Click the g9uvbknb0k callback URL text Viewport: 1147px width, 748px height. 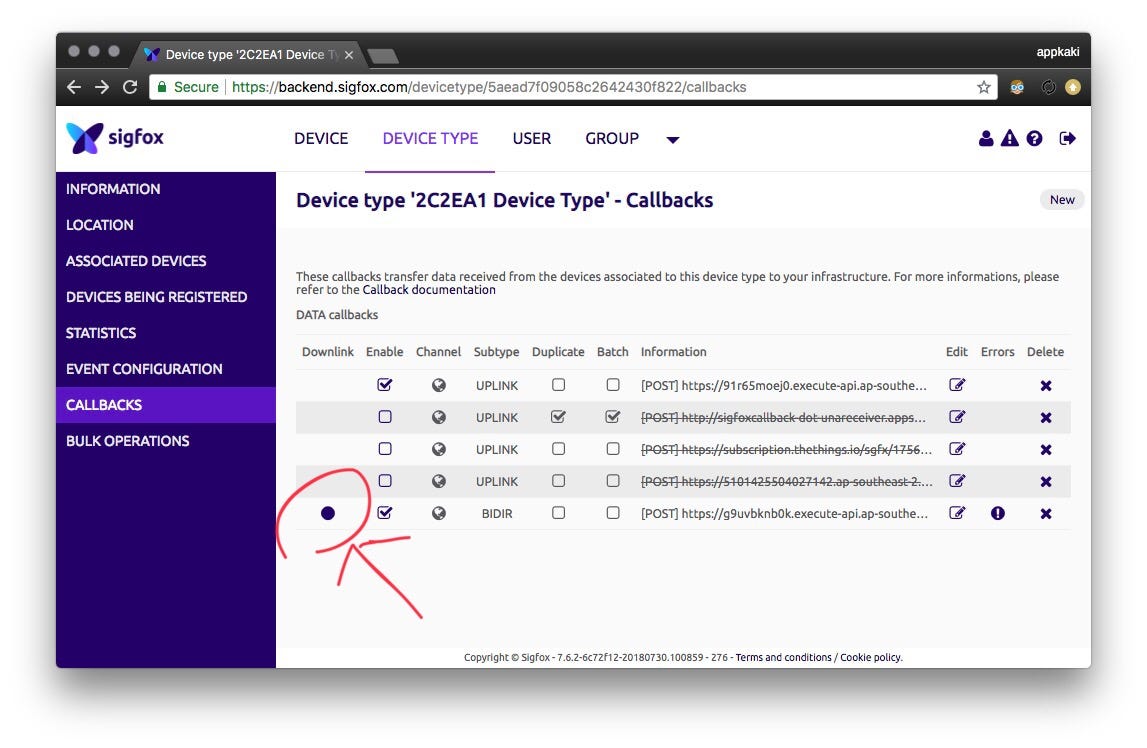pos(784,514)
